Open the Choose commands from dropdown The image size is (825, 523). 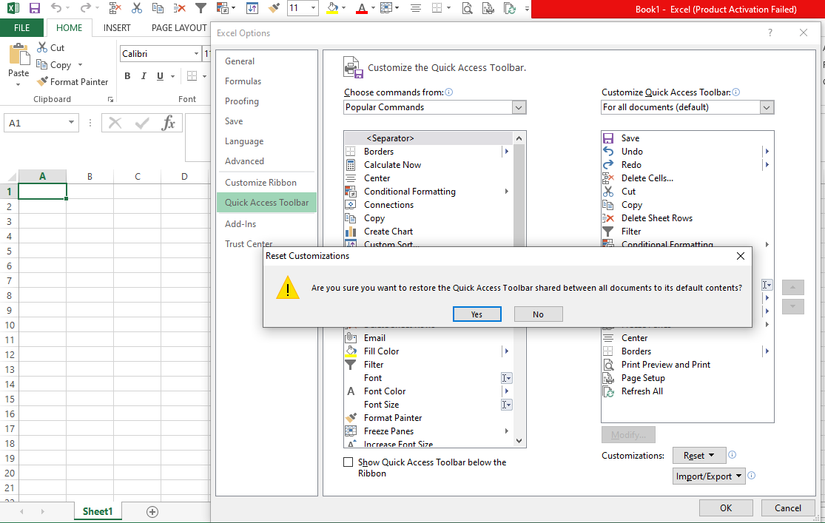(434, 107)
